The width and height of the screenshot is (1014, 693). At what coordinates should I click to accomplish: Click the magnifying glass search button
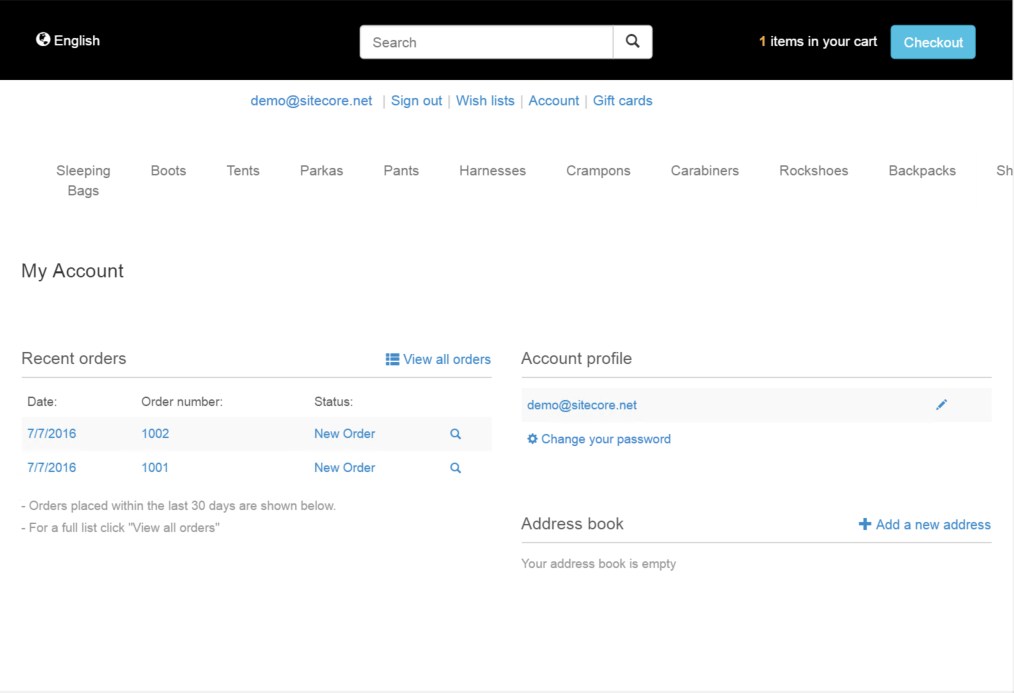coord(632,42)
